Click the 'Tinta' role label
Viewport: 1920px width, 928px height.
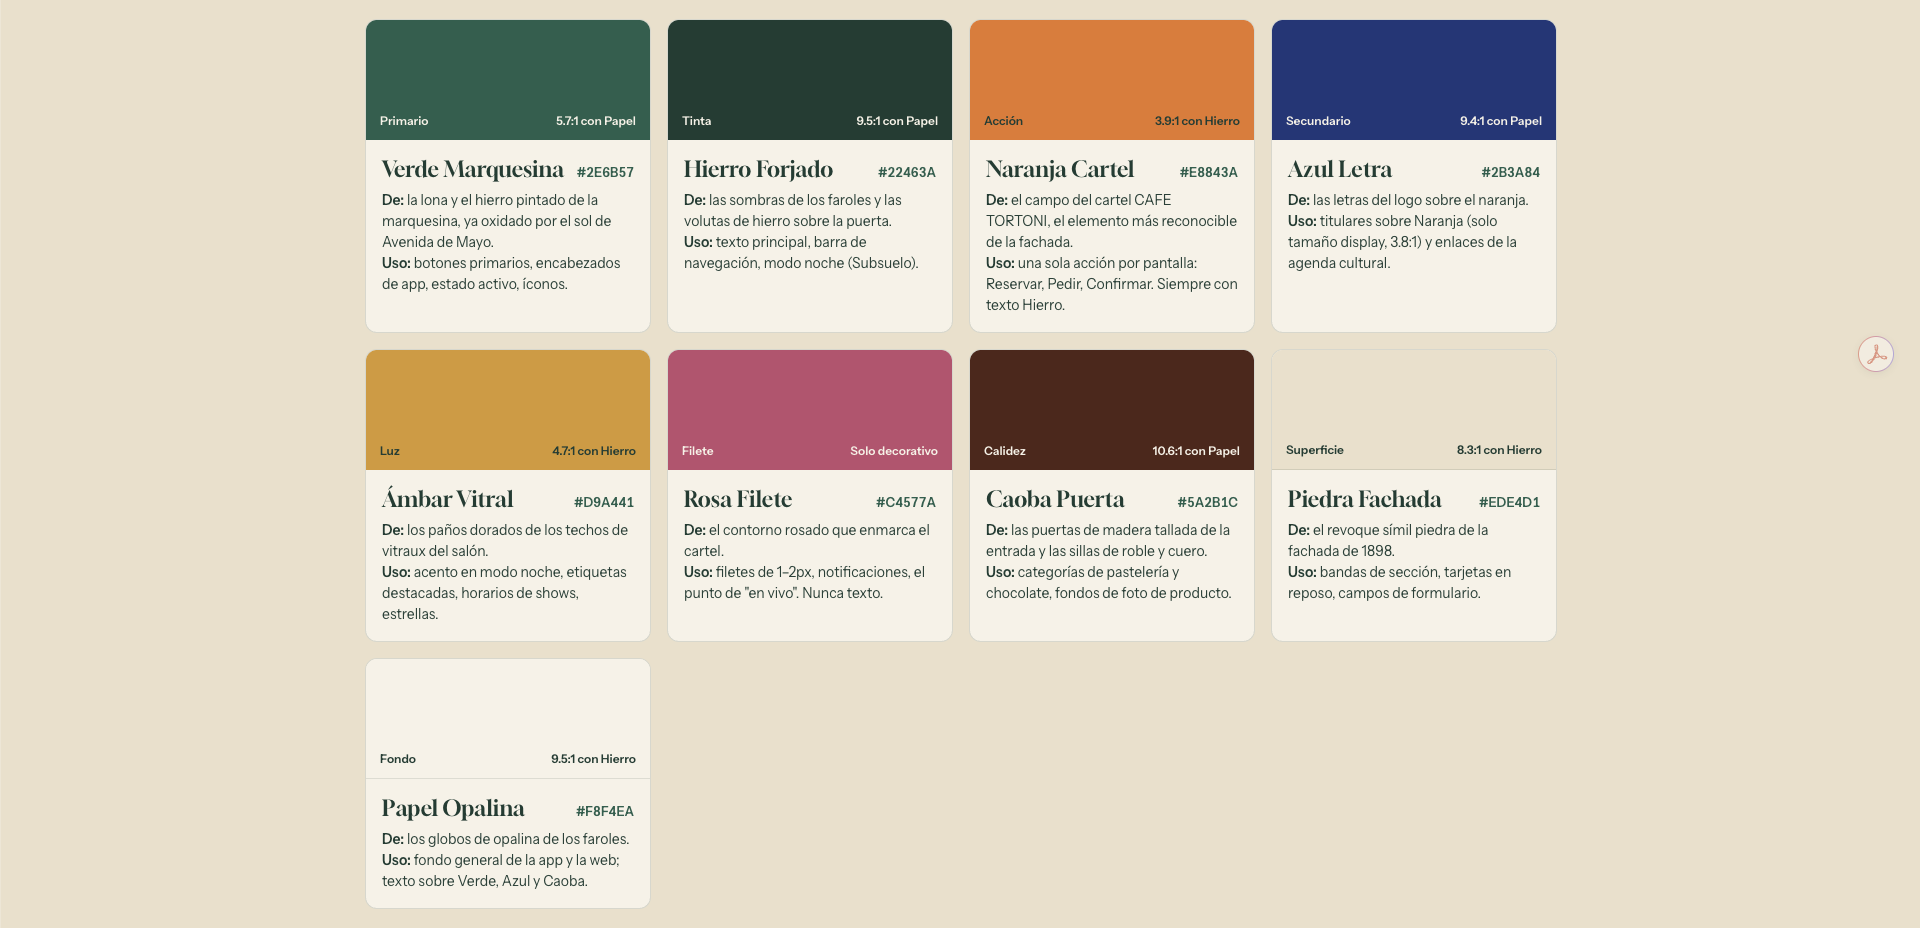(x=697, y=121)
